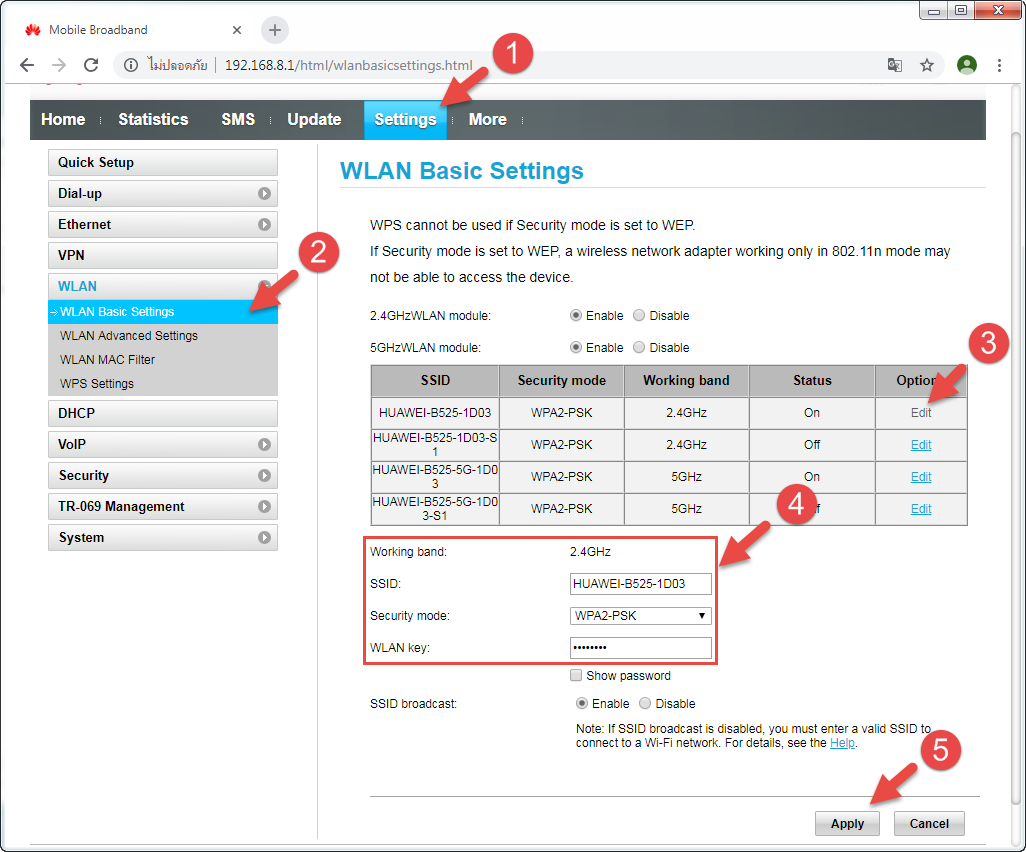Open the Statistics tab
The image size is (1026, 852).
153,120
